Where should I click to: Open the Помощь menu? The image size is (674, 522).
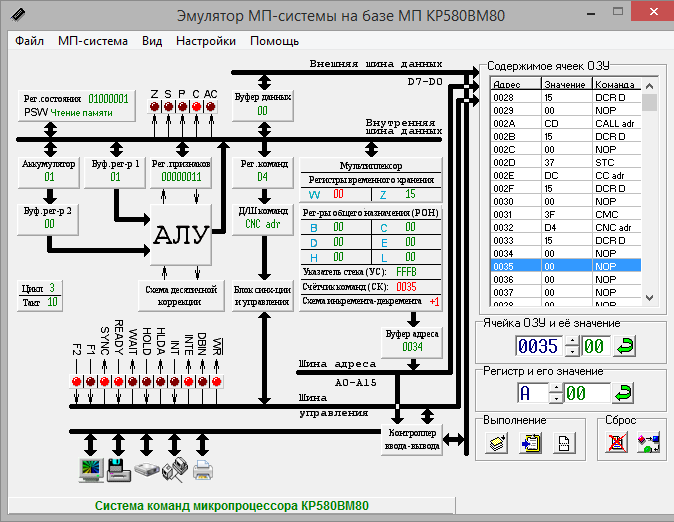274,41
